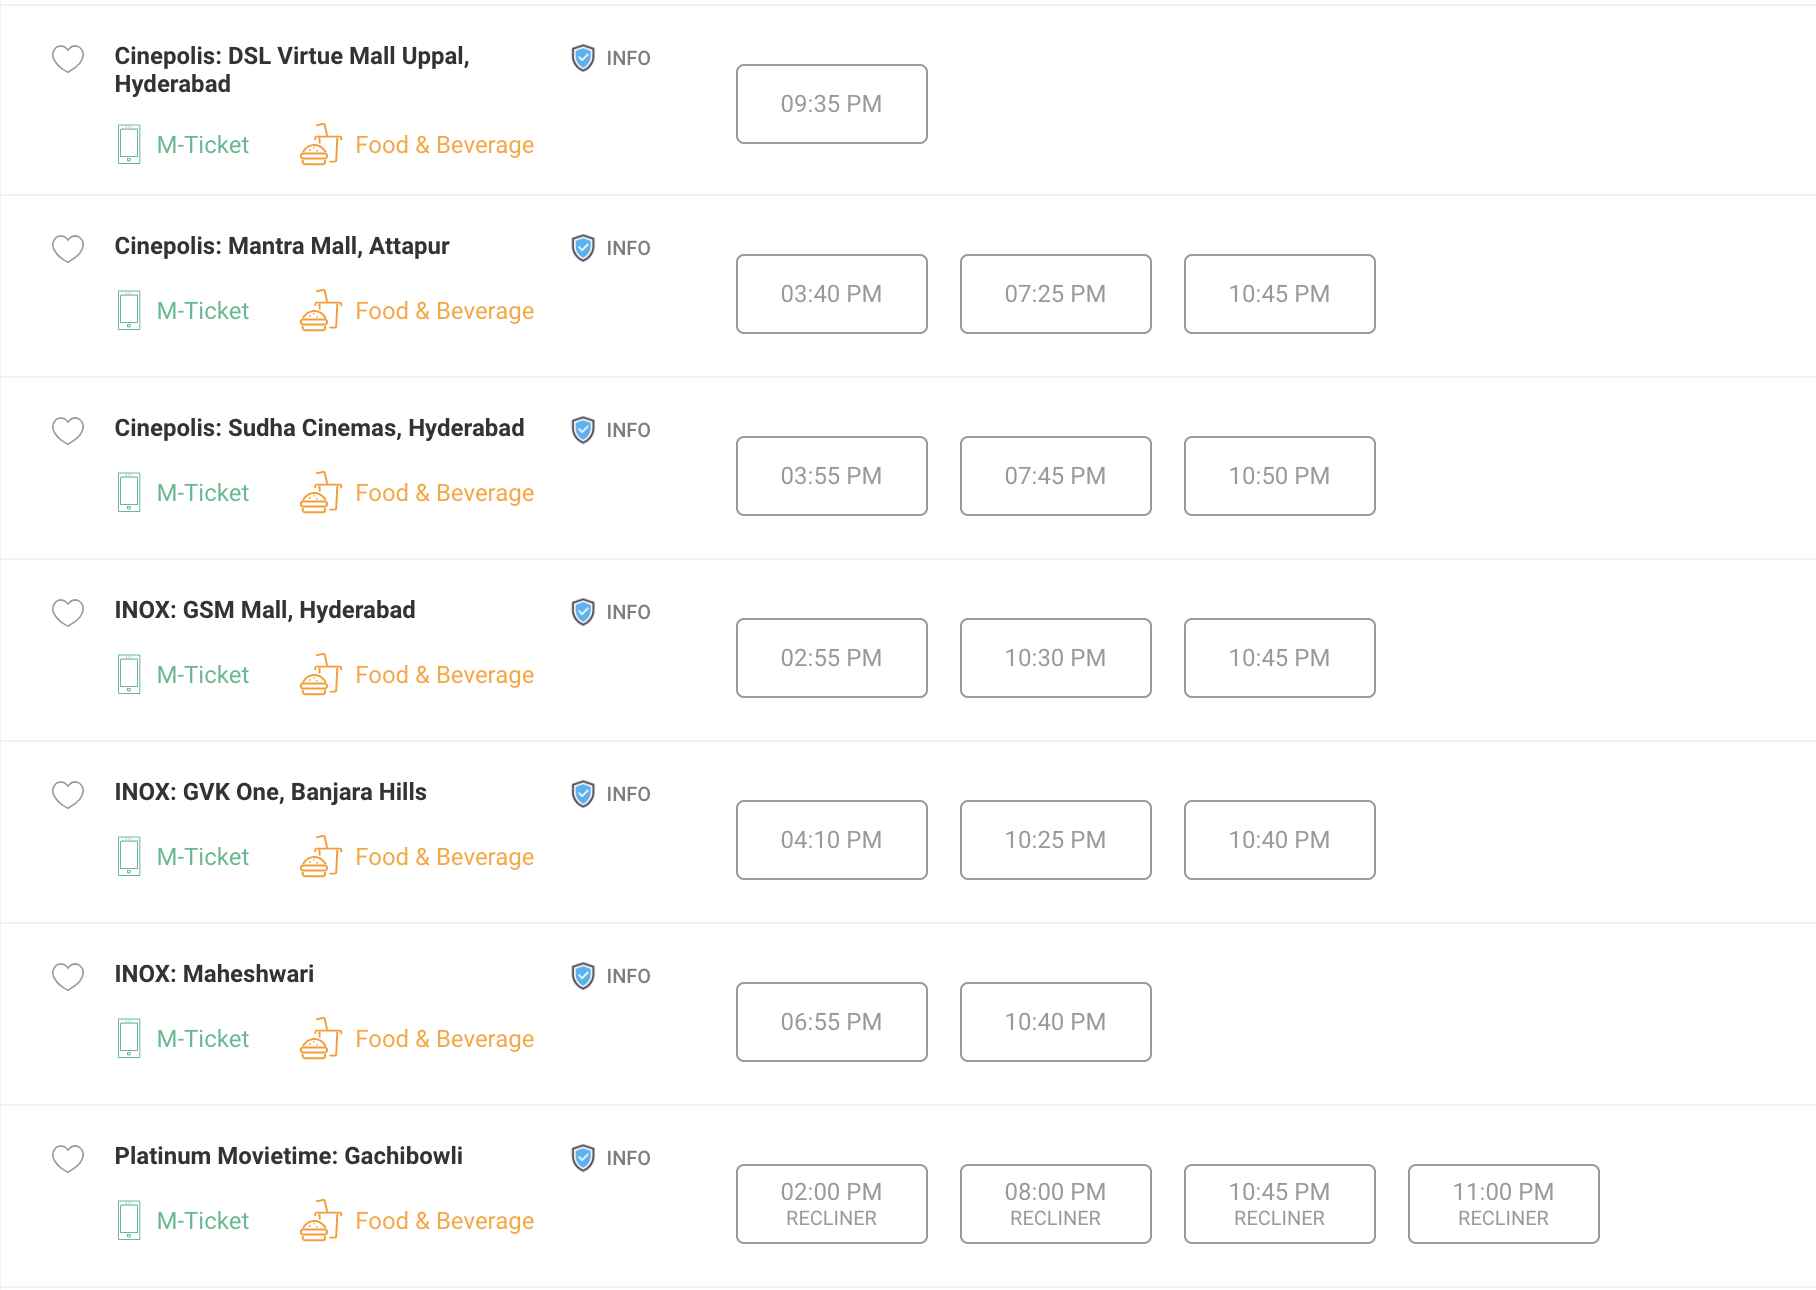Select 11:00 PM Recliner show at Gachibowli

[1503, 1204]
